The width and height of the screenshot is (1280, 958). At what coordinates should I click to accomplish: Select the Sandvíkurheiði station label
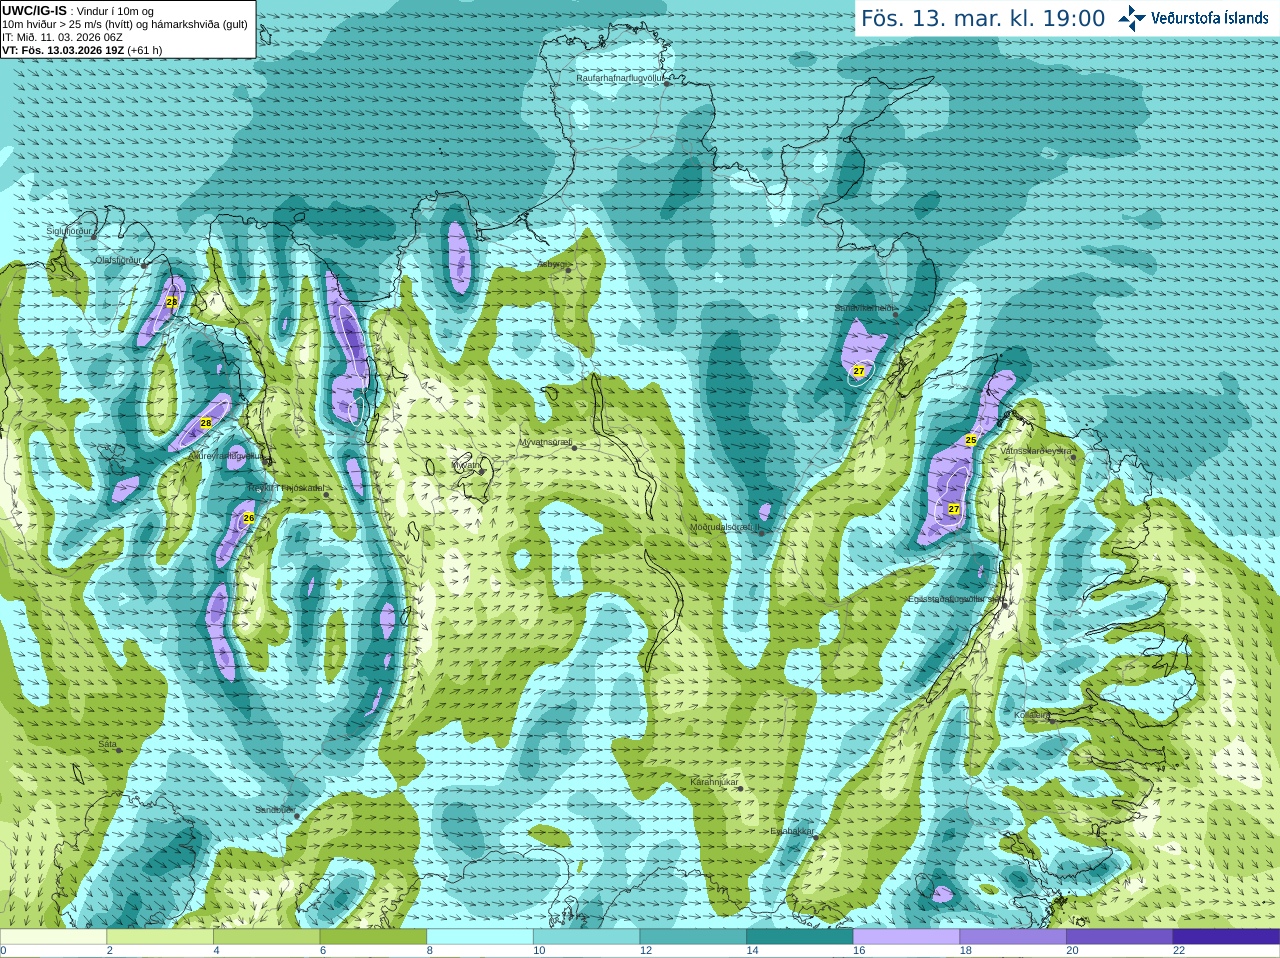(865, 309)
